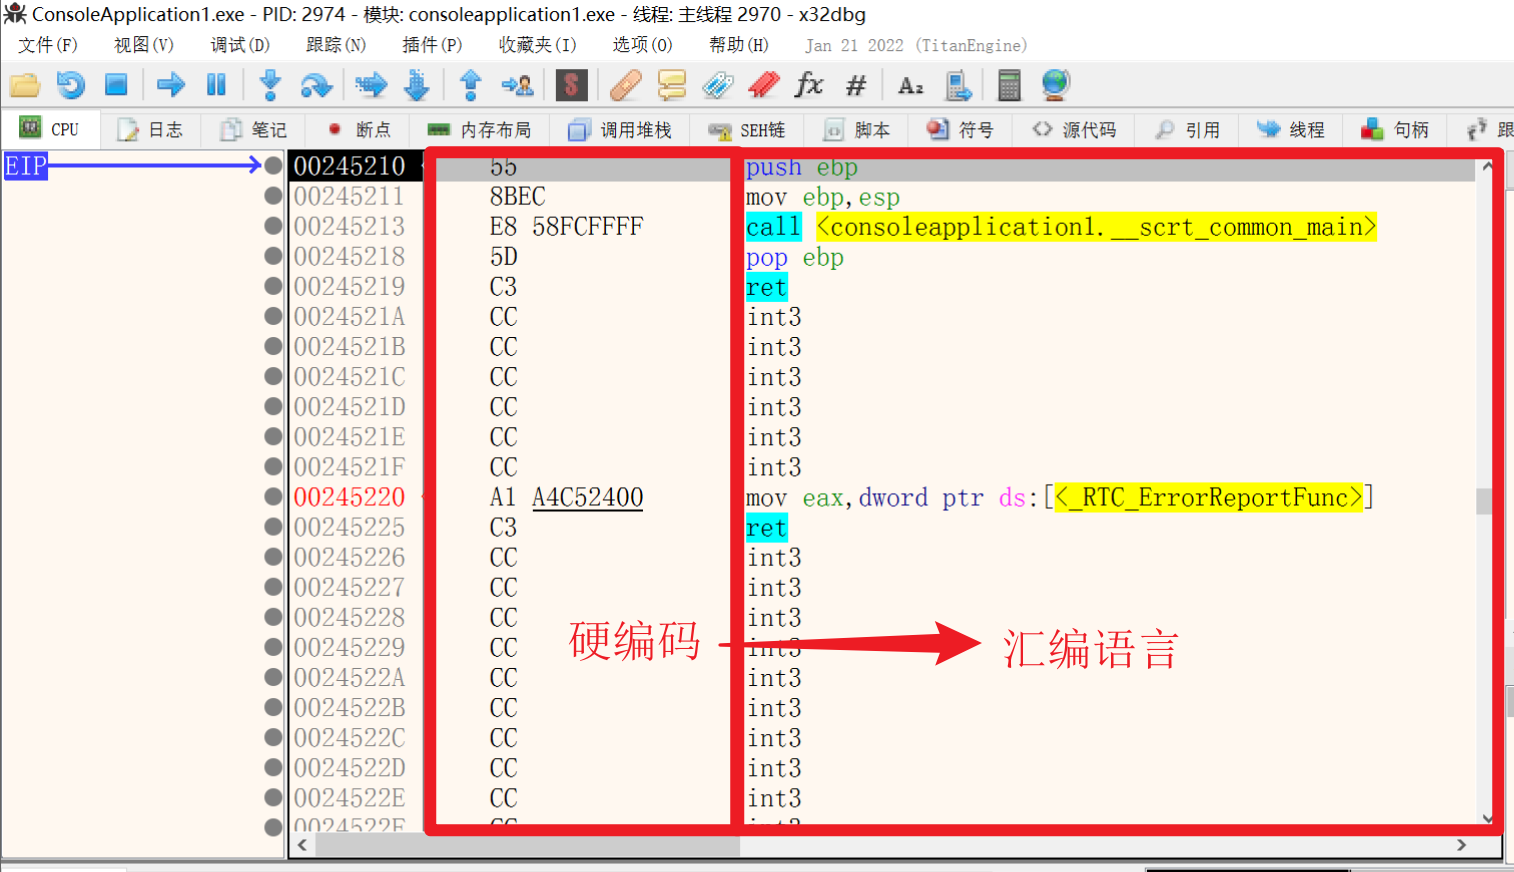Toggle breakpoint dot at address 00245220
The width and height of the screenshot is (1514, 872).
pyautogui.click(x=274, y=496)
